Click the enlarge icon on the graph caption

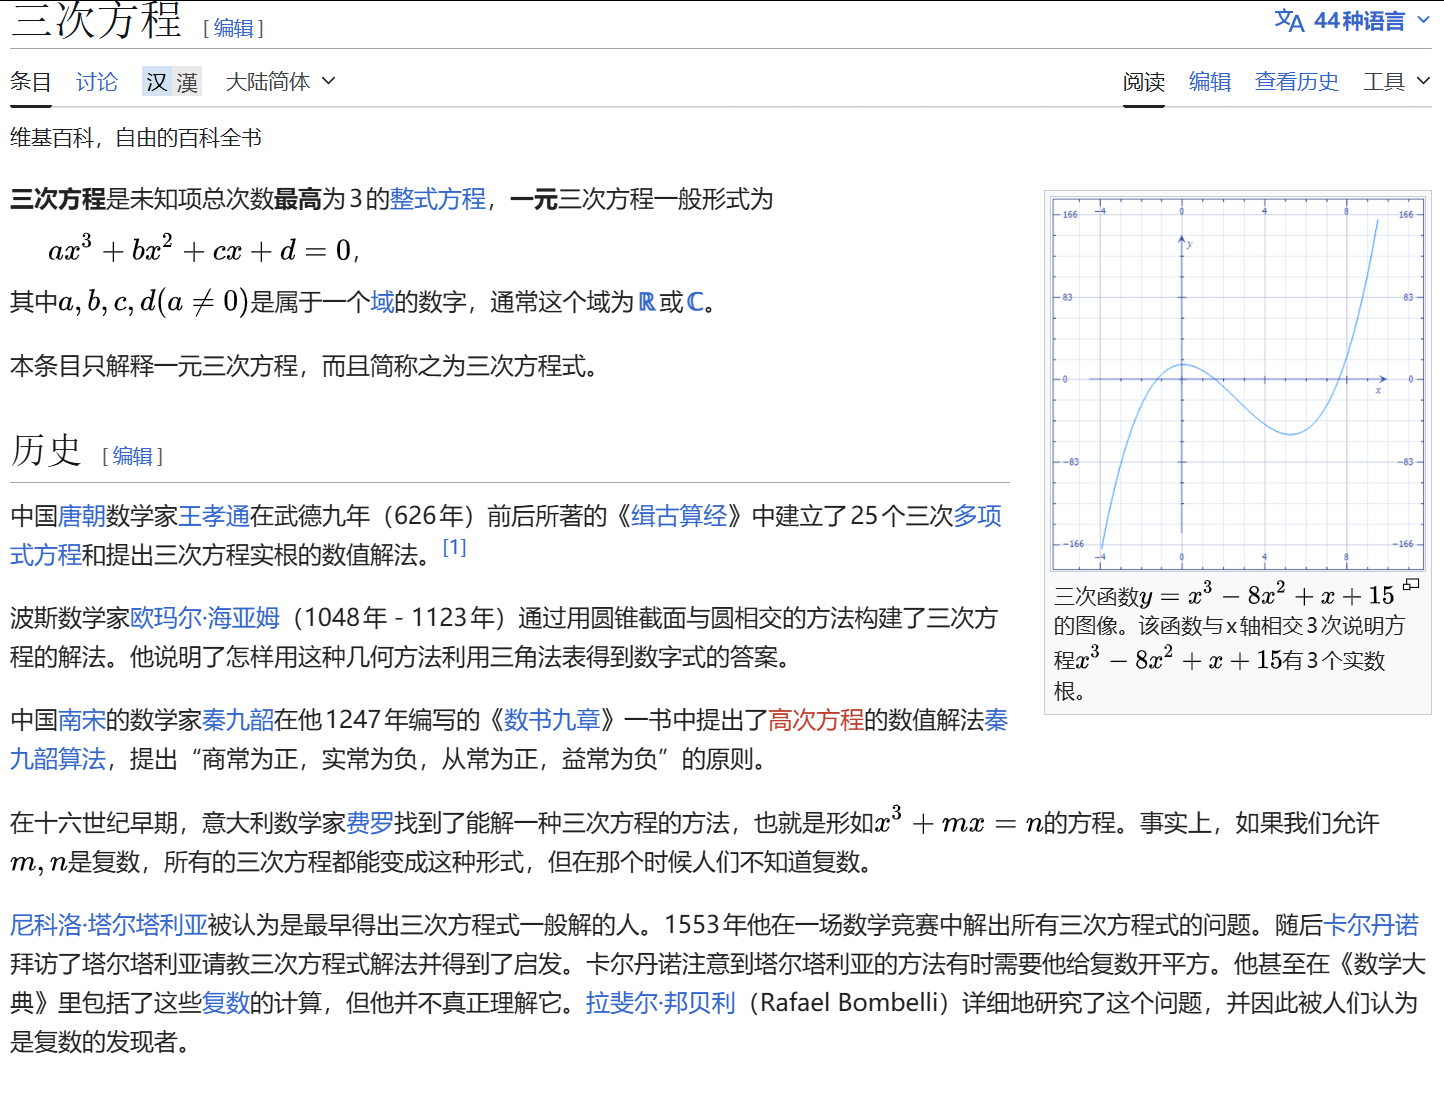click(x=1410, y=585)
